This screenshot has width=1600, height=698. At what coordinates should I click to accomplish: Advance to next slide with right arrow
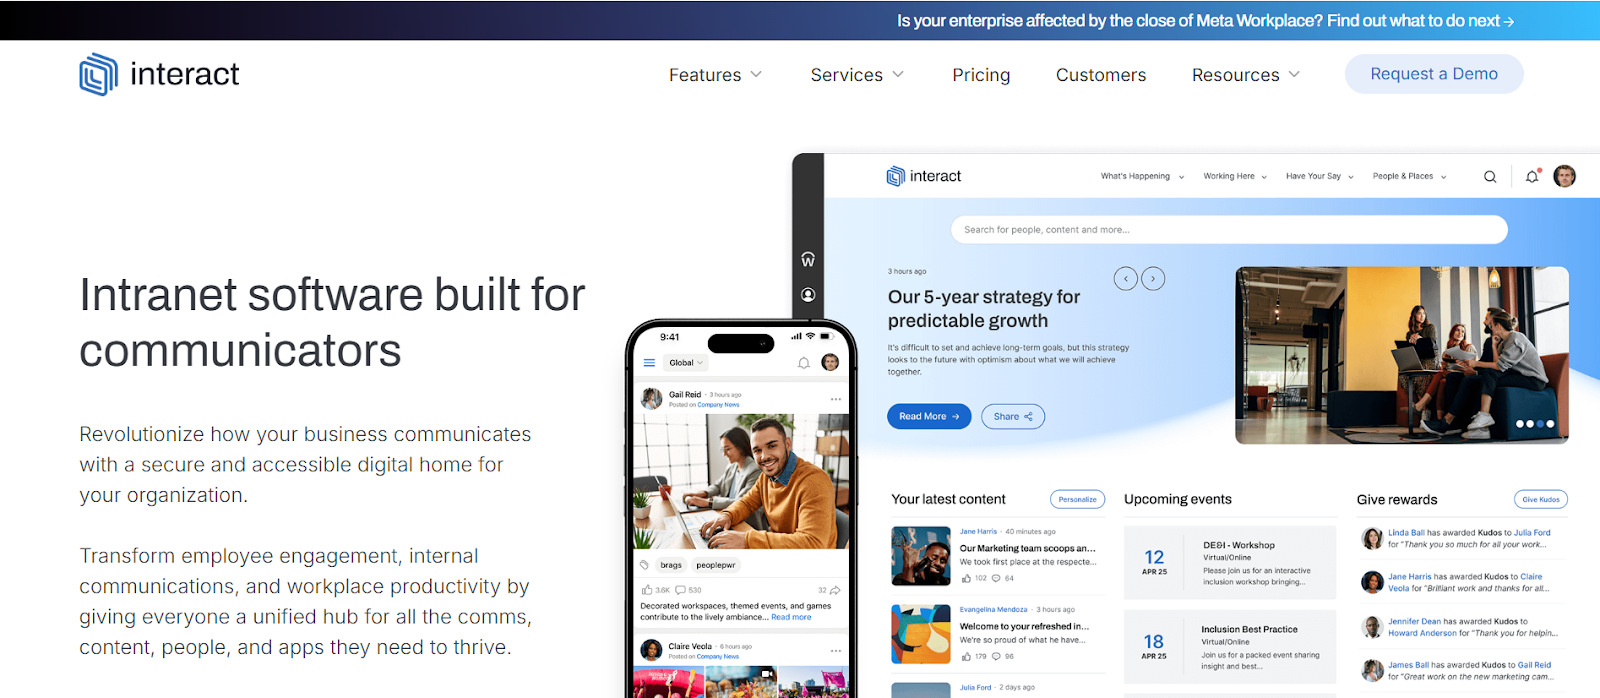[1153, 279]
